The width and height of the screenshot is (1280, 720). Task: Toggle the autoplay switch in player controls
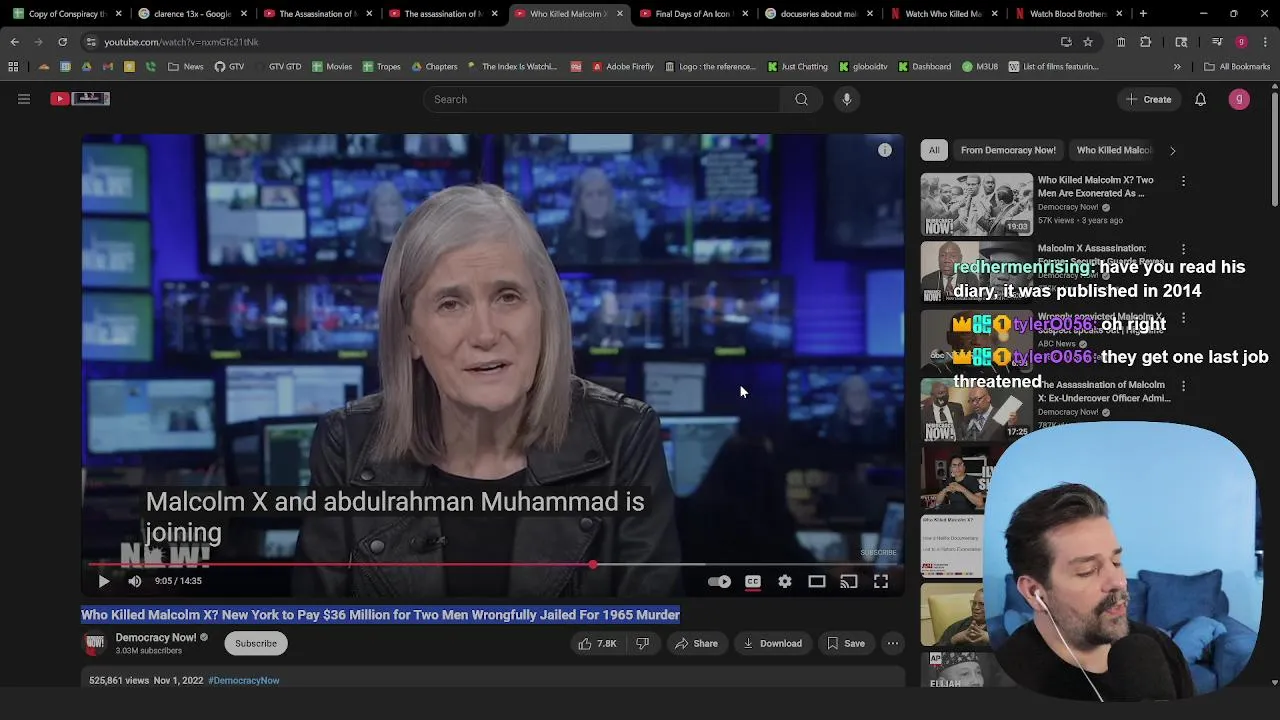pyautogui.click(x=719, y=581)
